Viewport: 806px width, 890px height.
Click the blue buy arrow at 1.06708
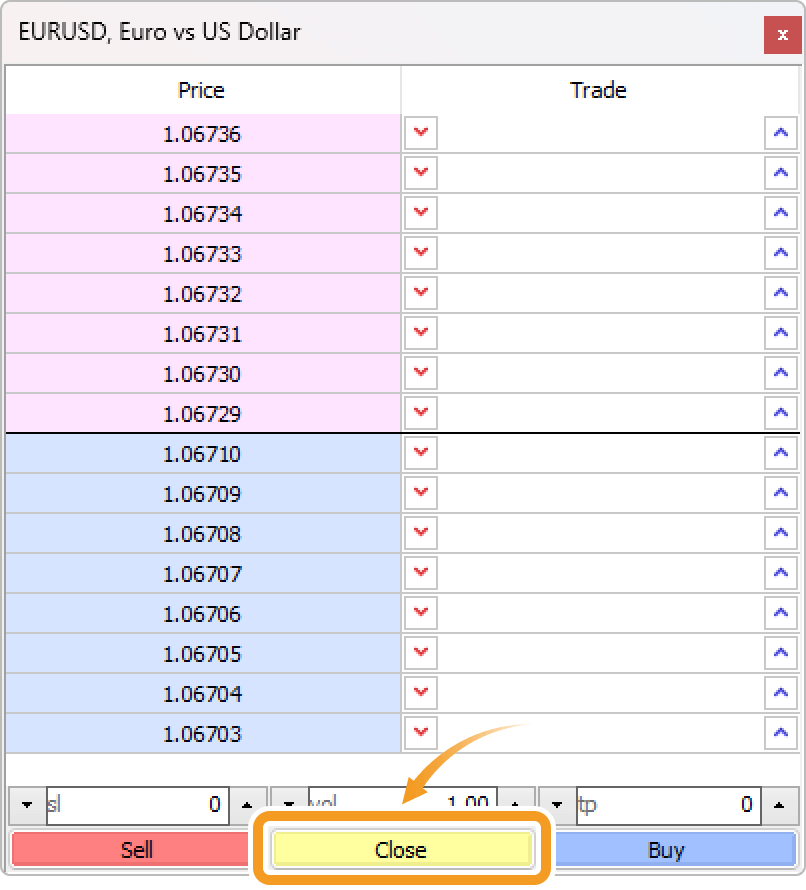[x=780, y=533]
